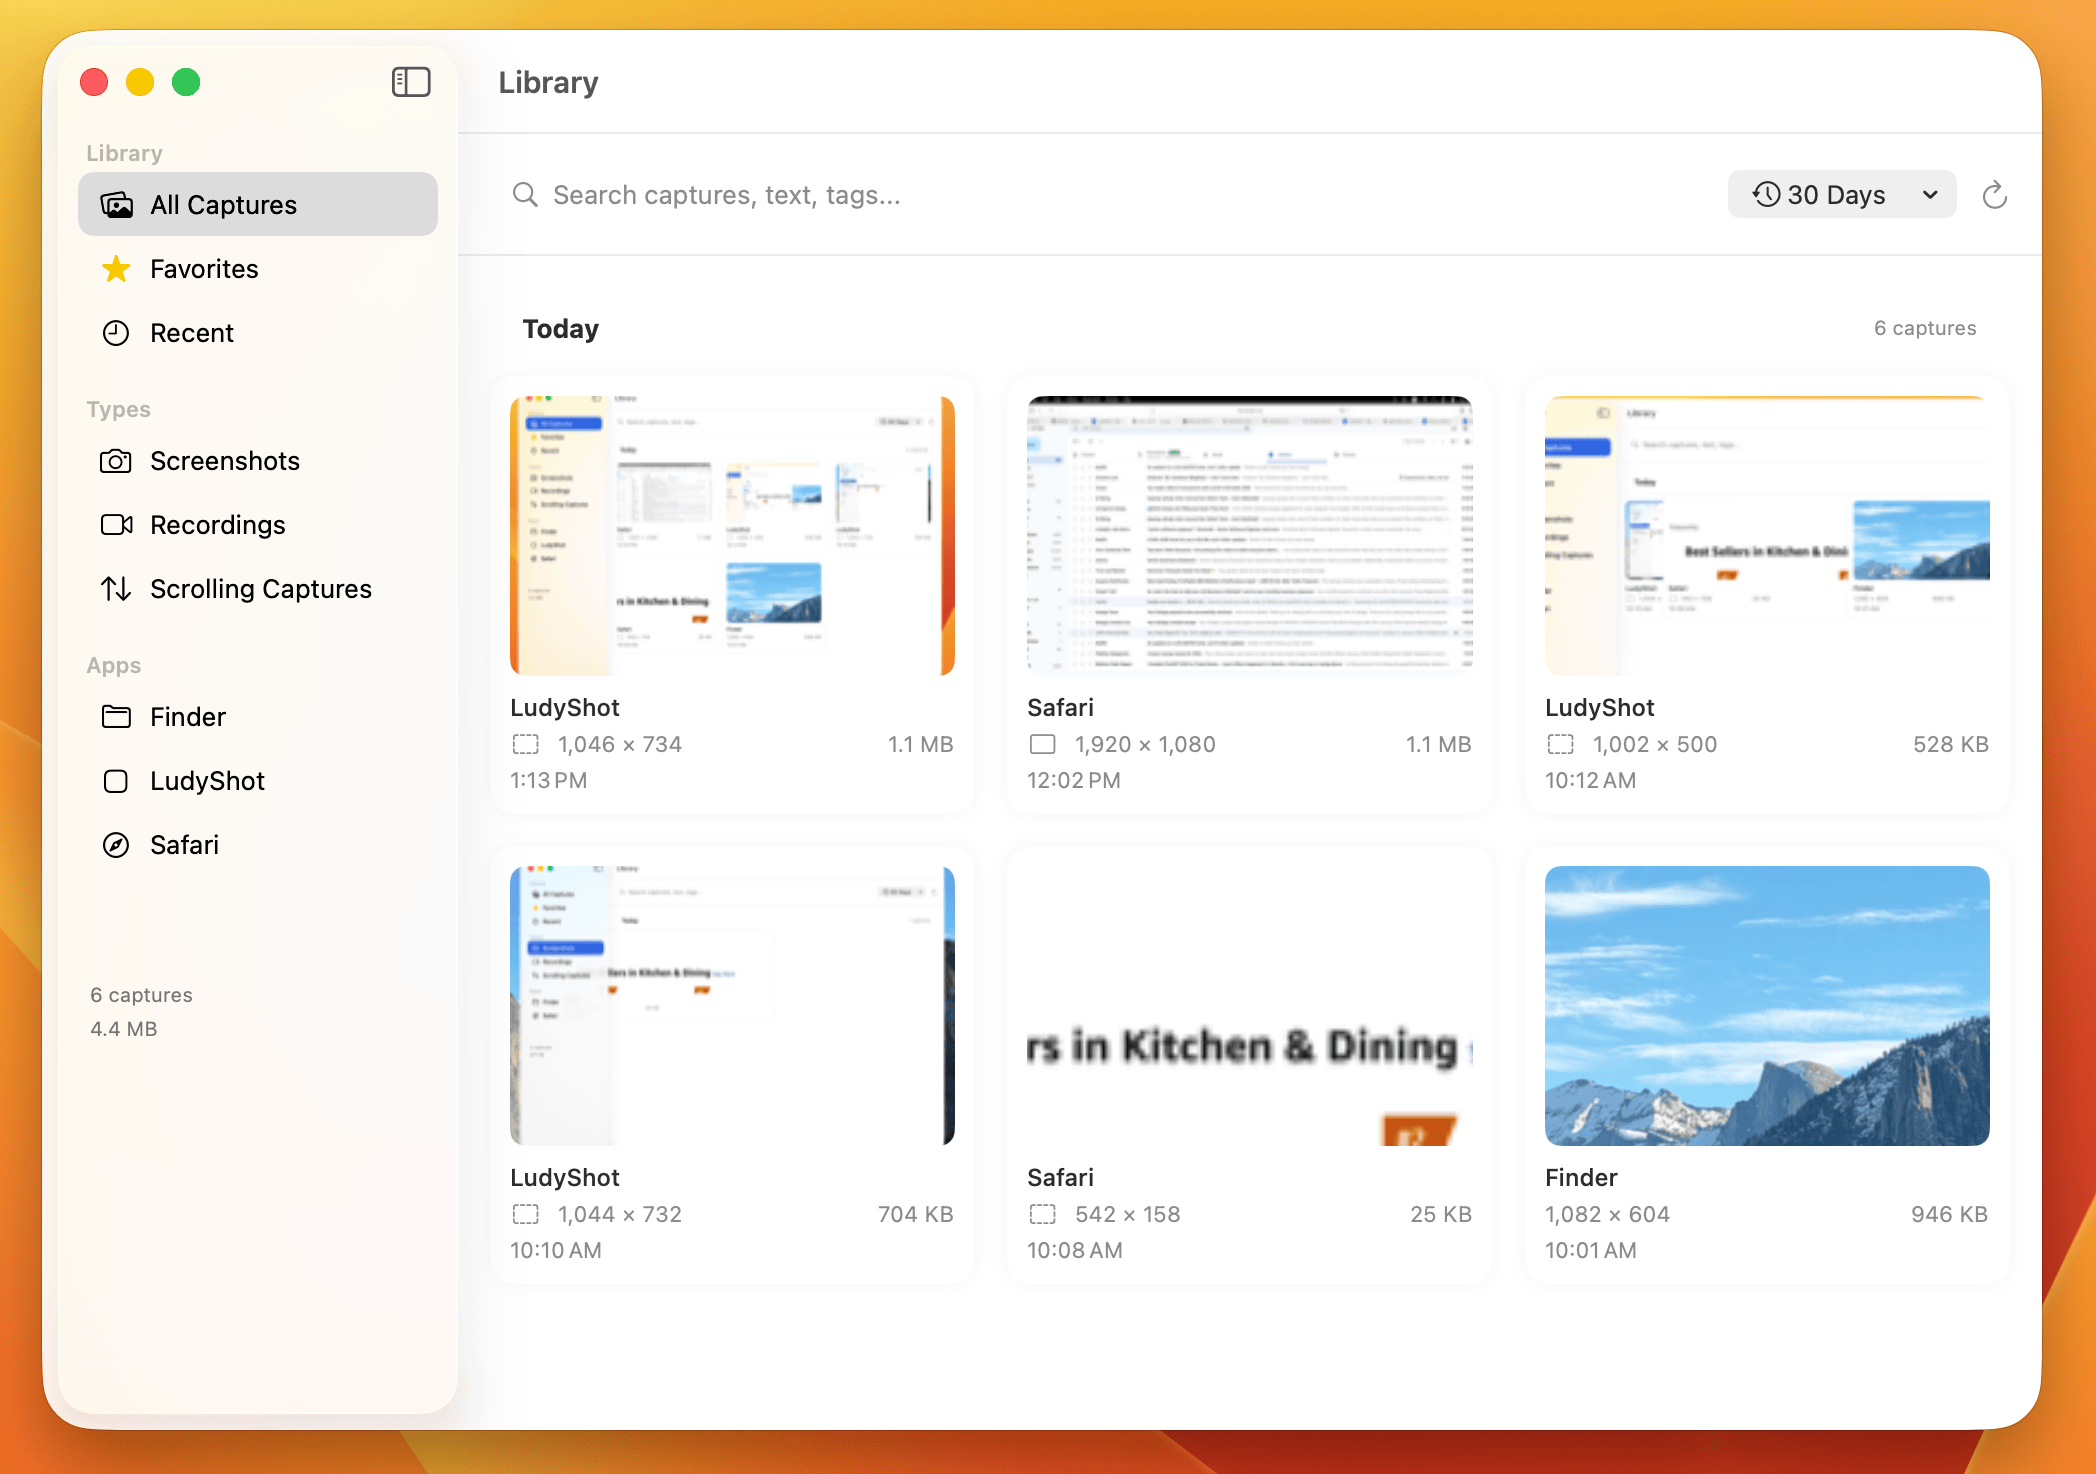Select the Screenshots type filter

tap(224, 461)
